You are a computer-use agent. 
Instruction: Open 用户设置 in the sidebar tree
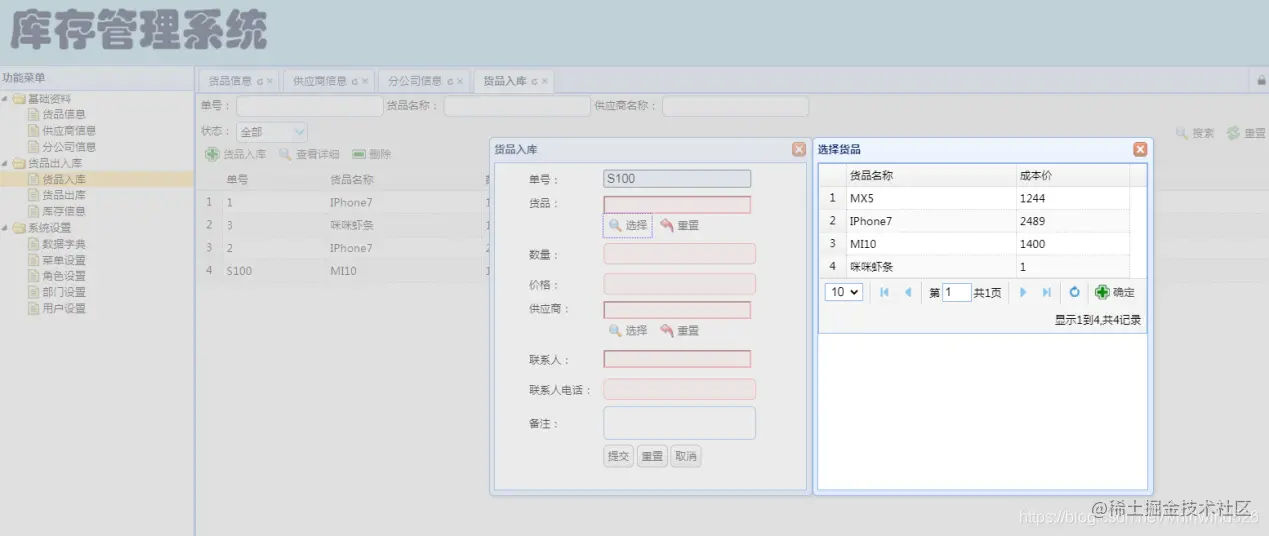point(63,308)
